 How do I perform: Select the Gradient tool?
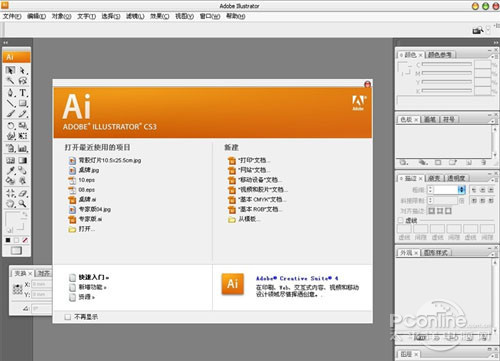(23, 160)
